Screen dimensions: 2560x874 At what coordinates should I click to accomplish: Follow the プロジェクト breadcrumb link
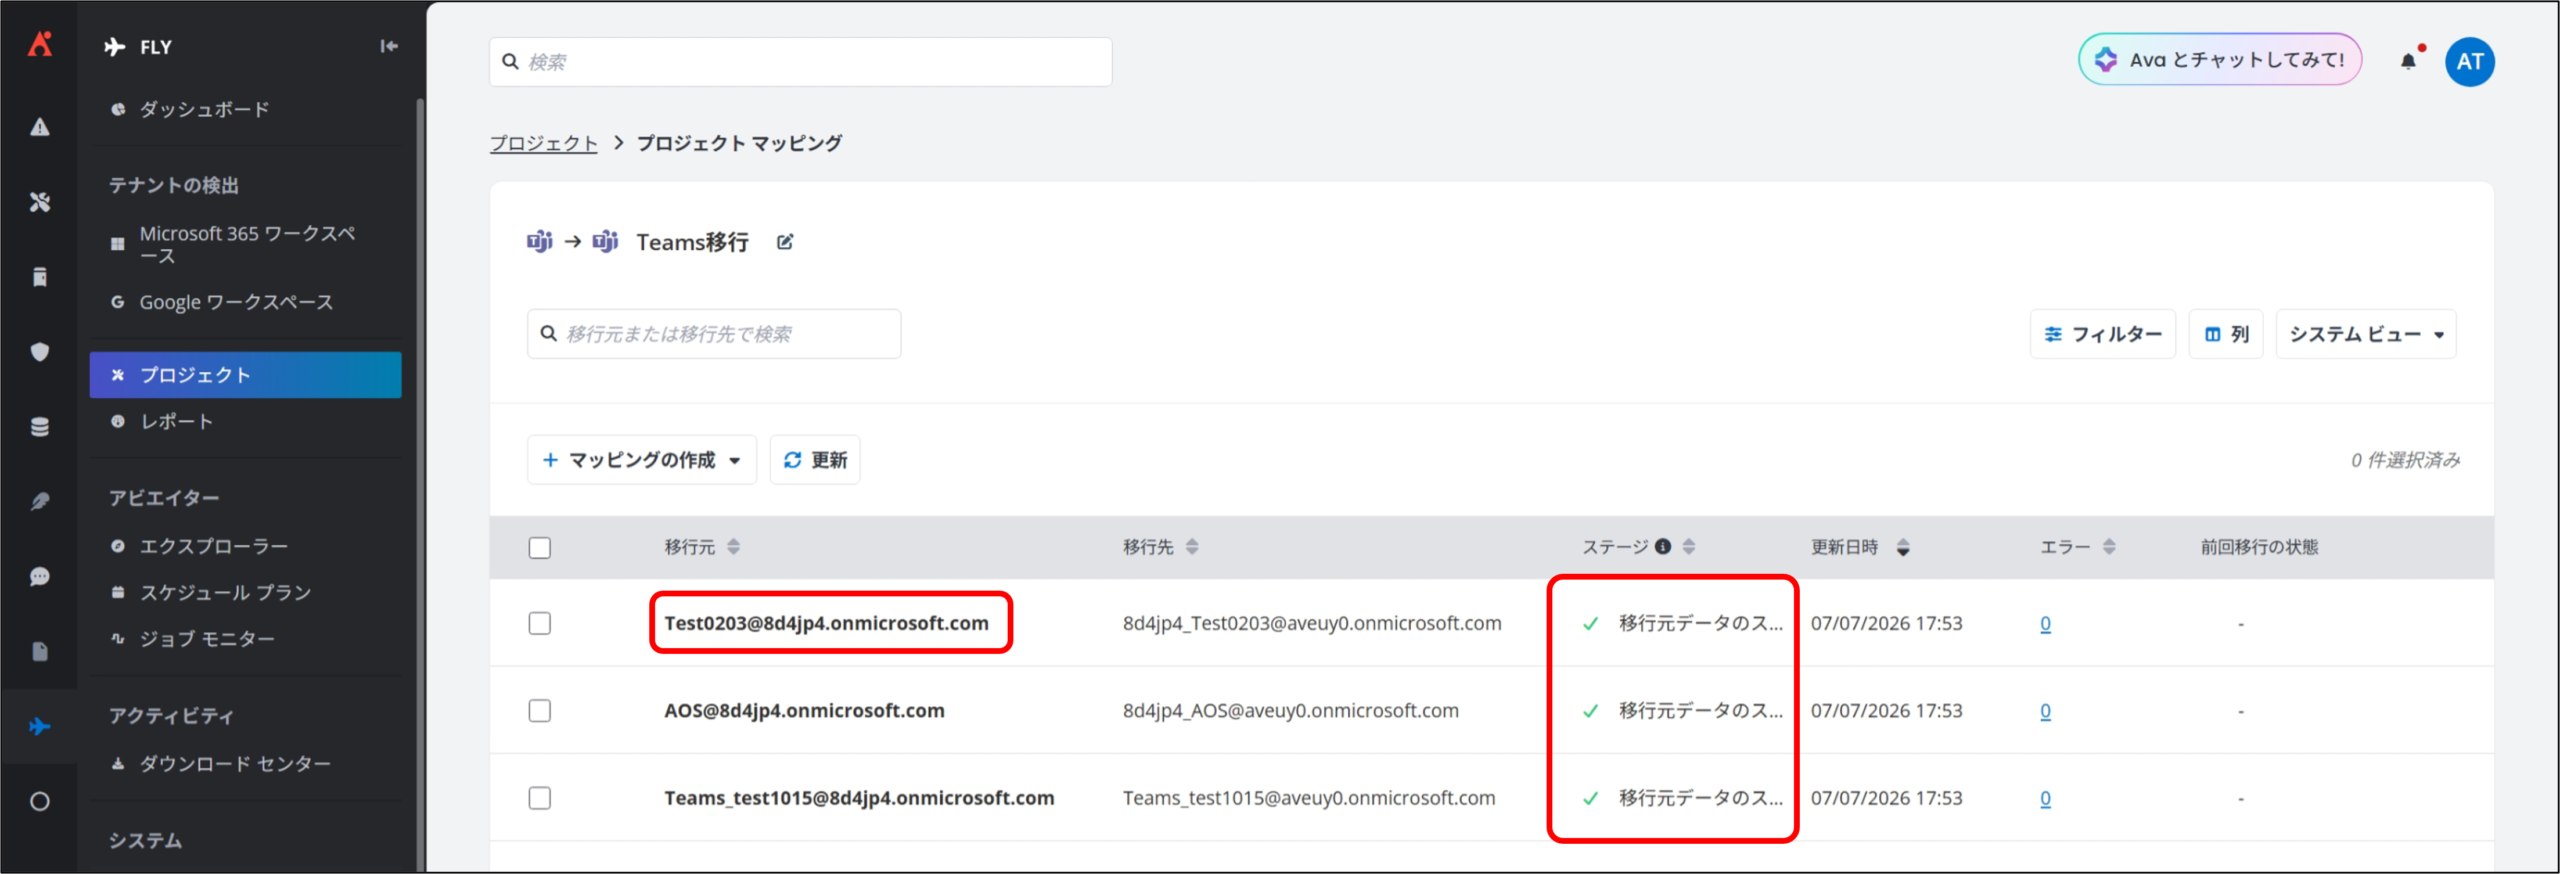(543, 143)
